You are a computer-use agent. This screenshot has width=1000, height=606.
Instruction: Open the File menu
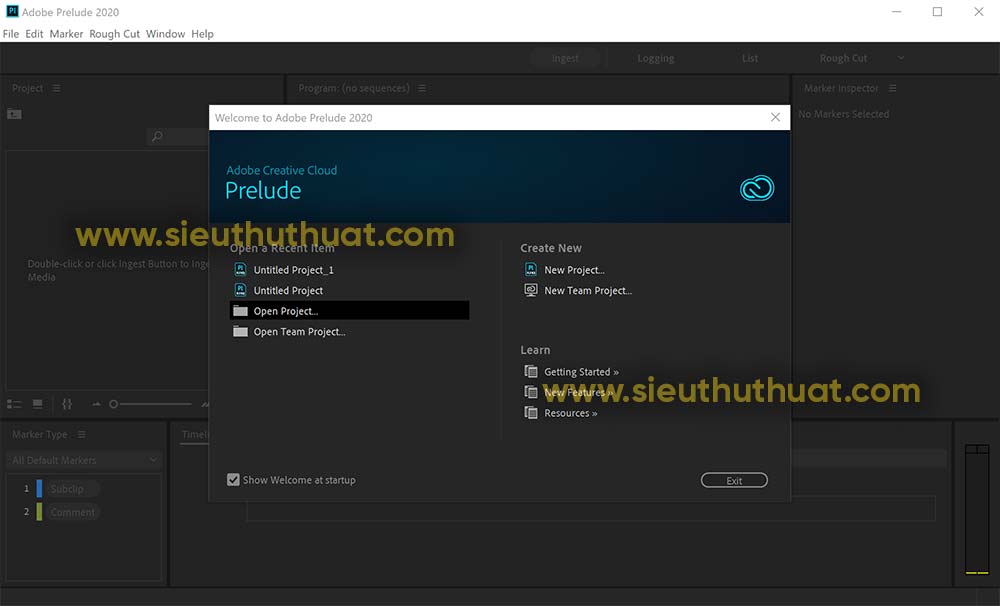[11, 34]
